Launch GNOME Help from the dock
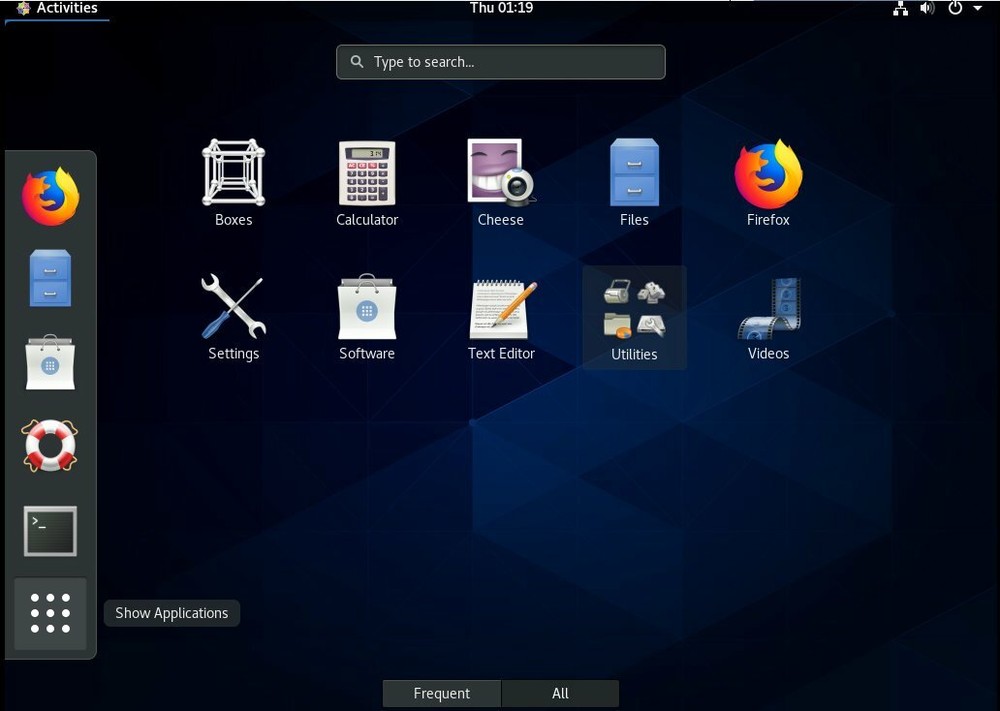 point(49,446)
